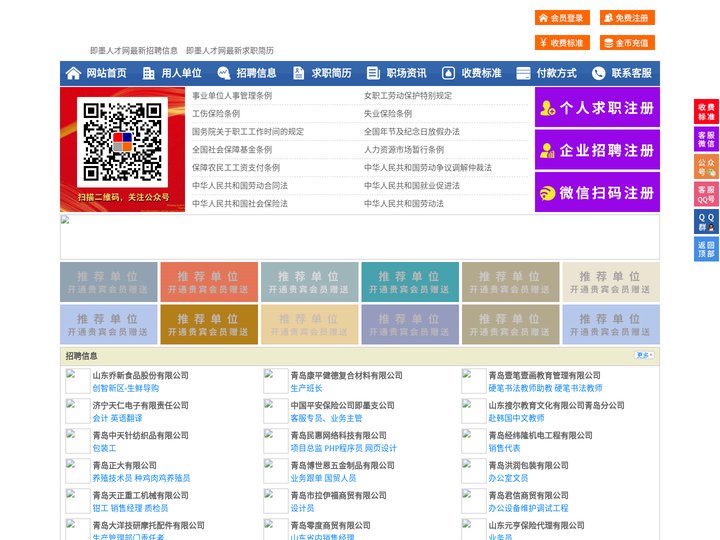Open 中华人民共和国劳动法 link
Screen dimensions: 720x540
(404, 203)
